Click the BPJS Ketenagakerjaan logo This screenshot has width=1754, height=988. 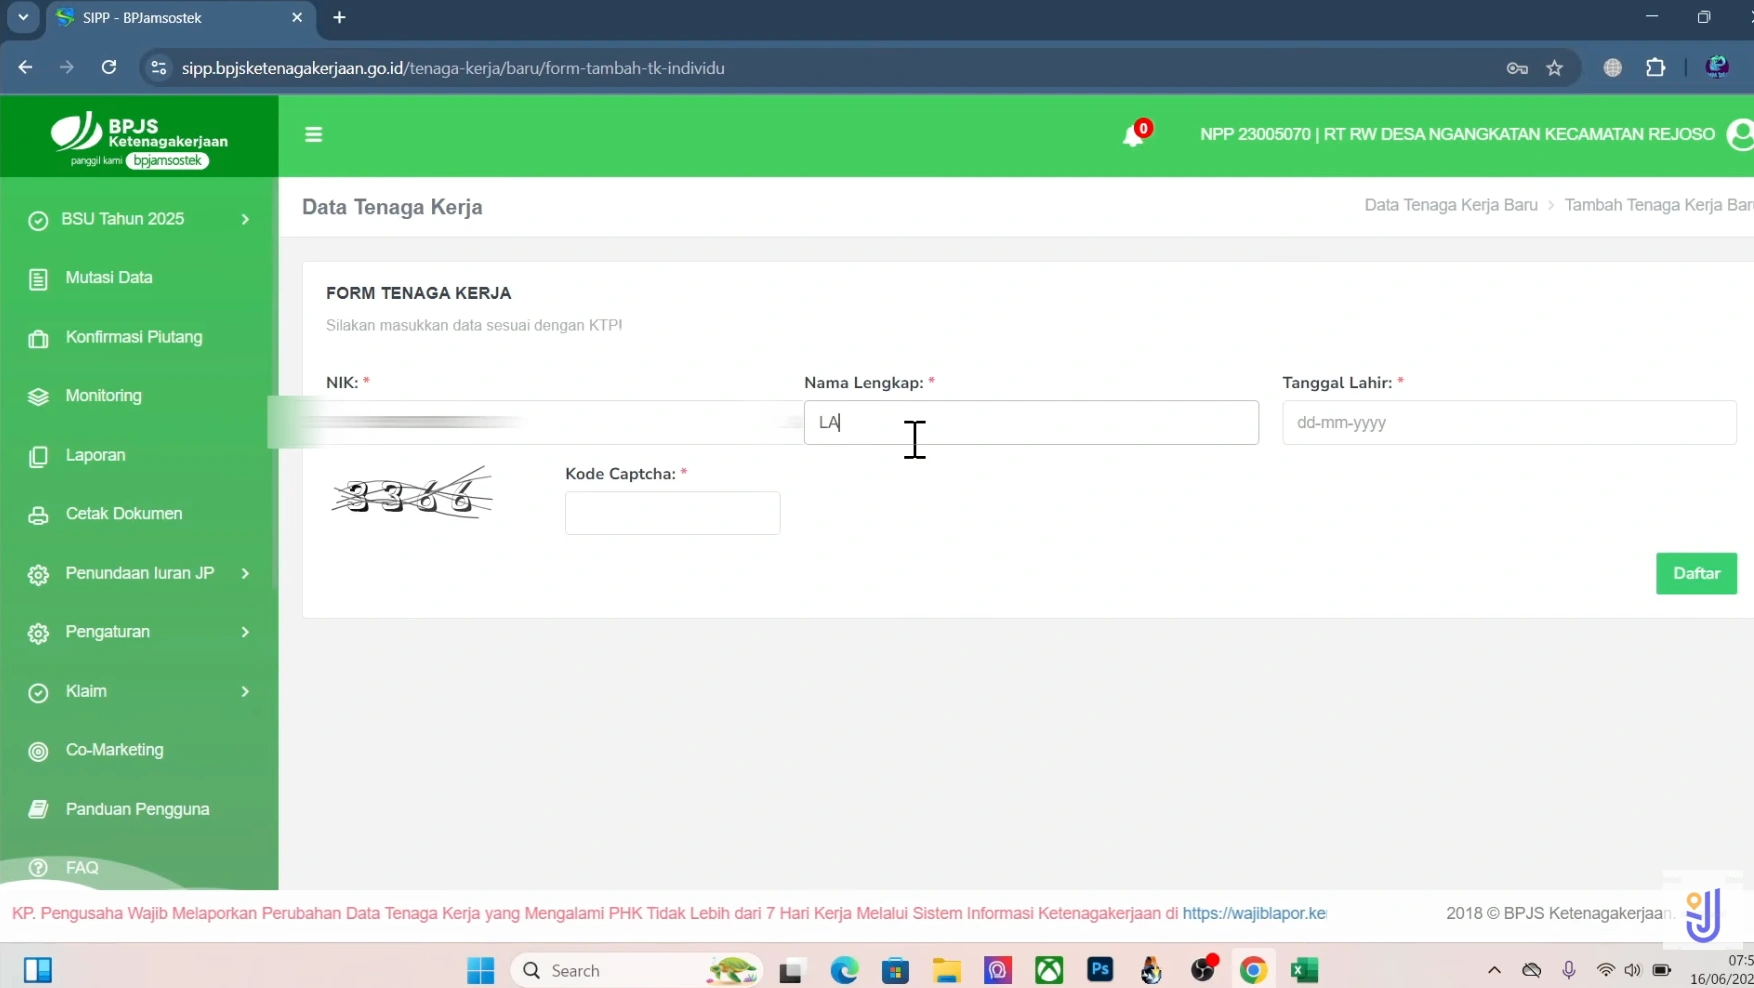pyautogui.click(x=140, y=137)
